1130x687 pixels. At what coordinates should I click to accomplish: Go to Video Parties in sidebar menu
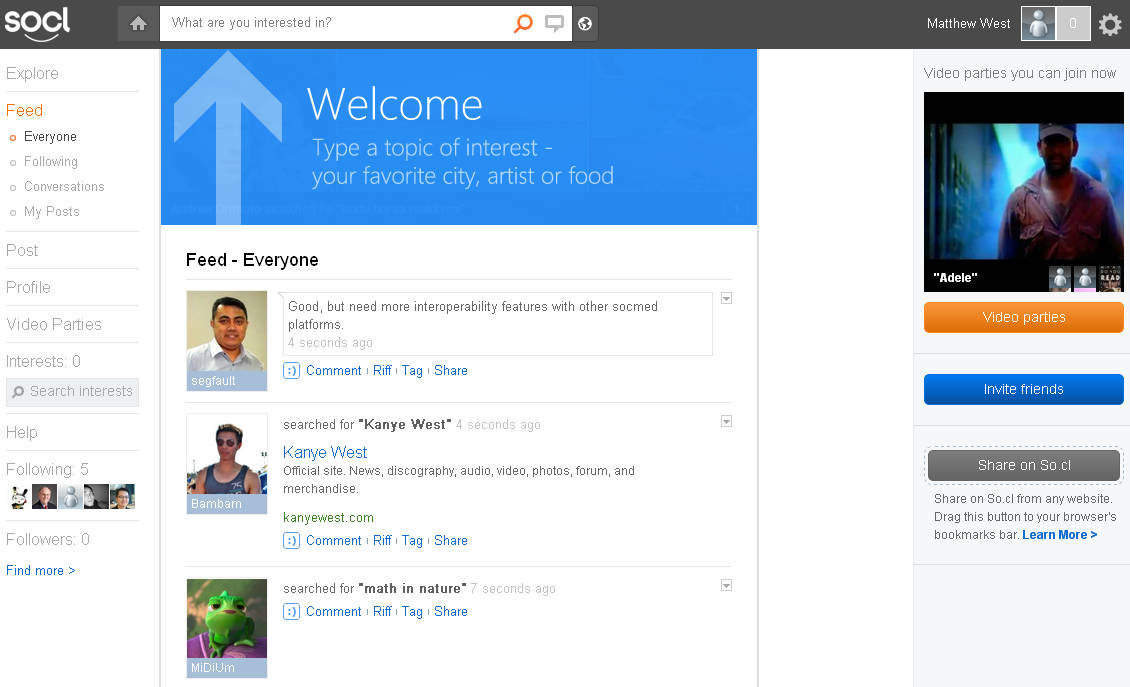pyautogui.click(x=54, y=324)
